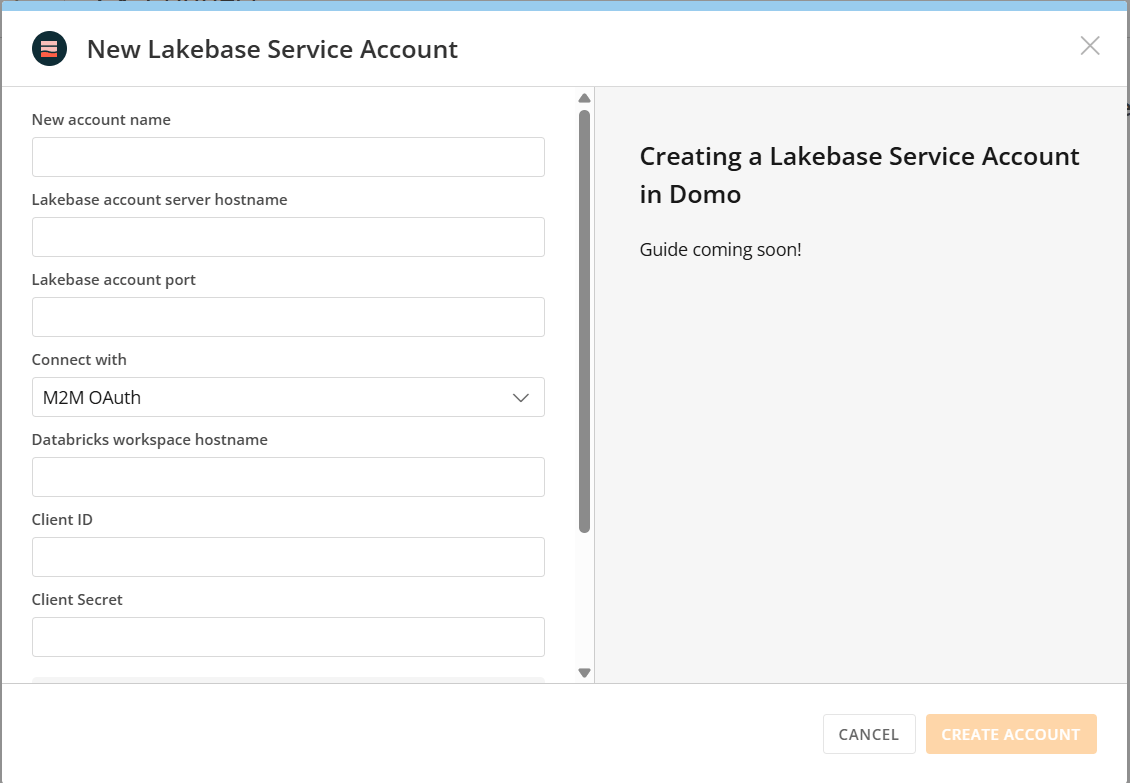Close the New Lakebase Service Account dialog
This screenshot has height=783, width=1130.
1090,46
